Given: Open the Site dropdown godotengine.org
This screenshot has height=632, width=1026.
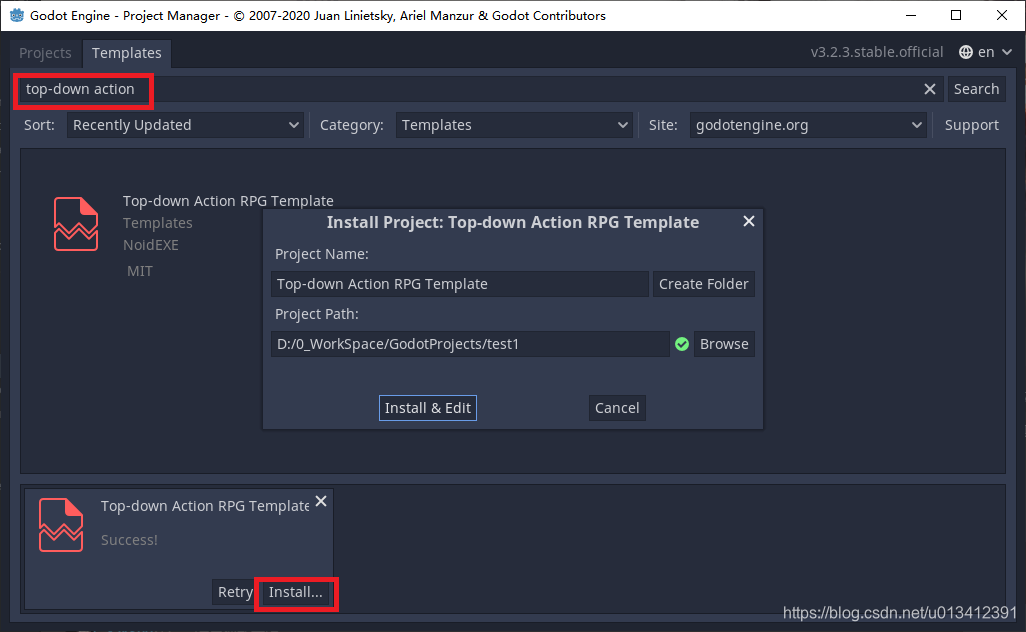Looking at the screenshot, I should pyautogui.click(x=808, y=125).
